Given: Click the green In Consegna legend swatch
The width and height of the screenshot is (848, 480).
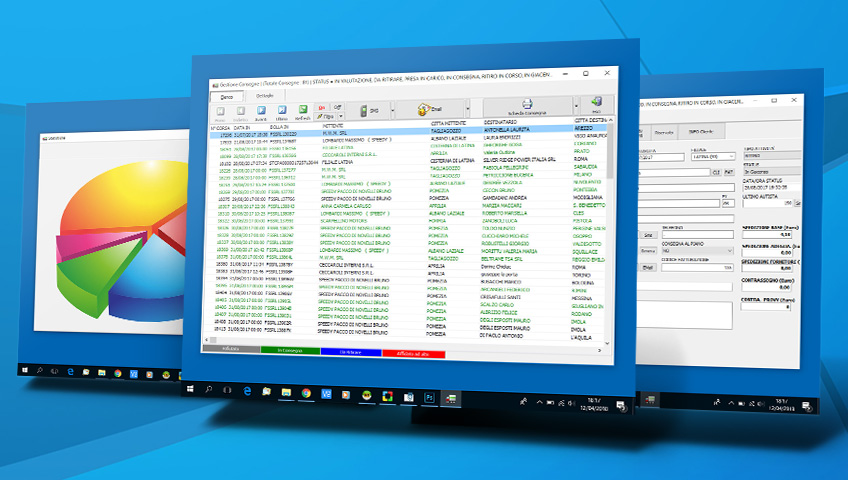Looking at the screenshot, I should [x=290, y=350].
